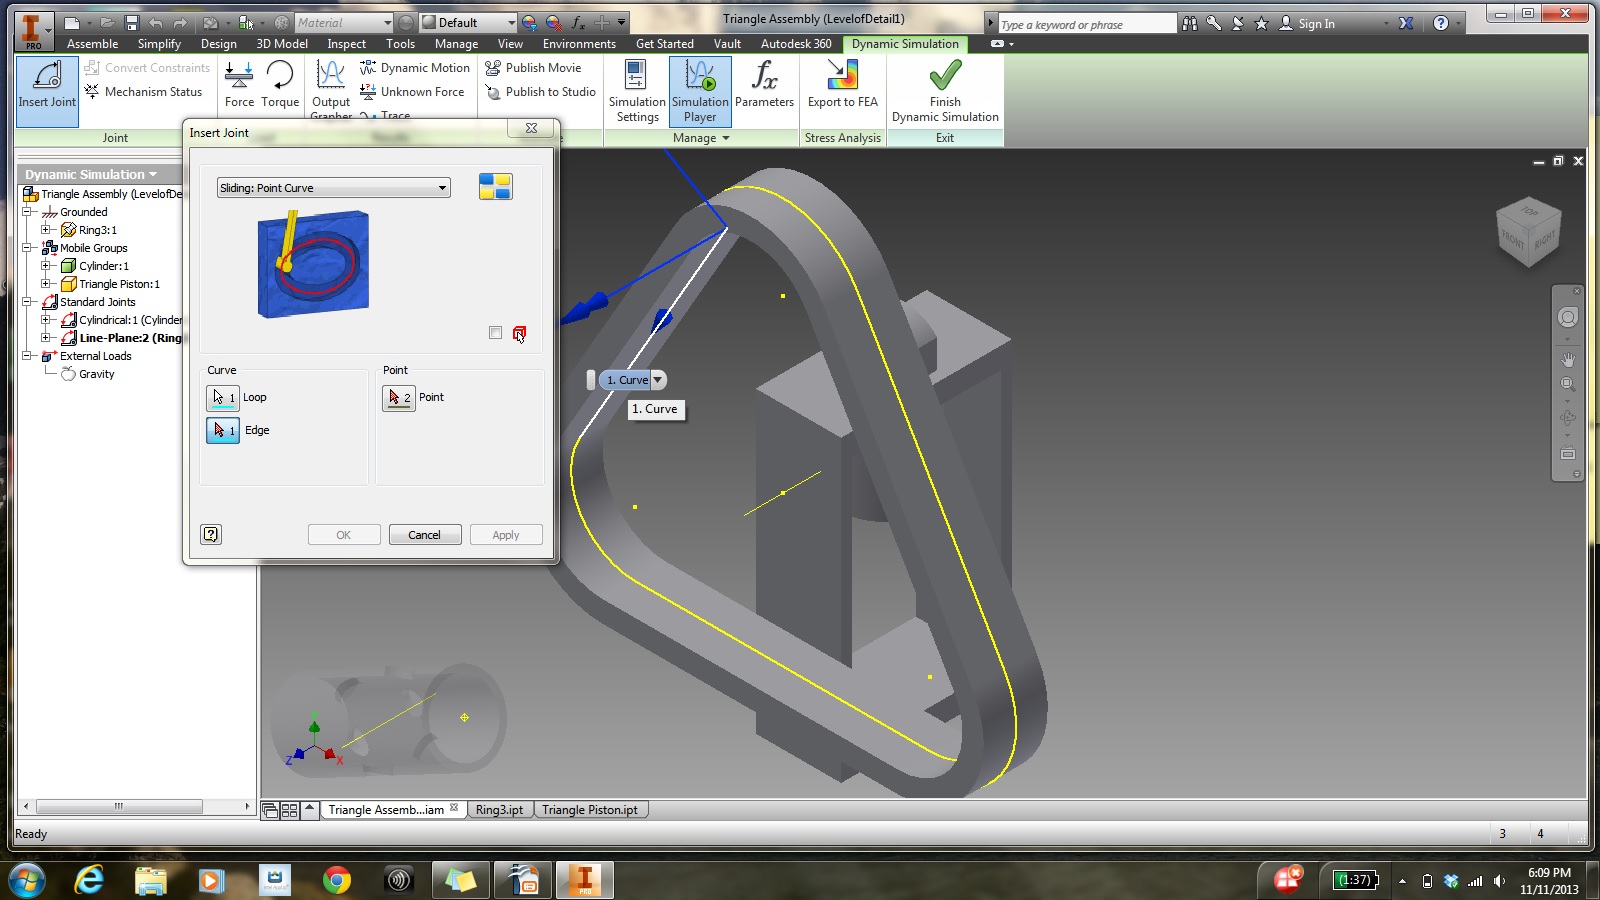Select the Force load tool
Image resolution: width=1600 pixels, height=900 pixels.
coord(239,85)
